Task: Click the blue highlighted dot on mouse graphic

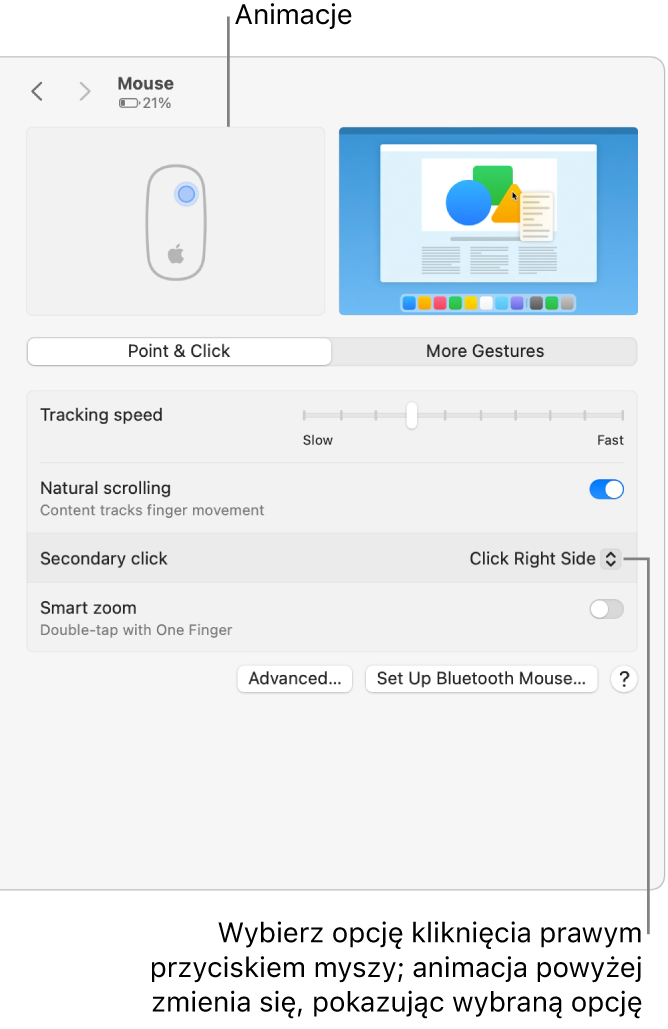Action: point(186,194)
